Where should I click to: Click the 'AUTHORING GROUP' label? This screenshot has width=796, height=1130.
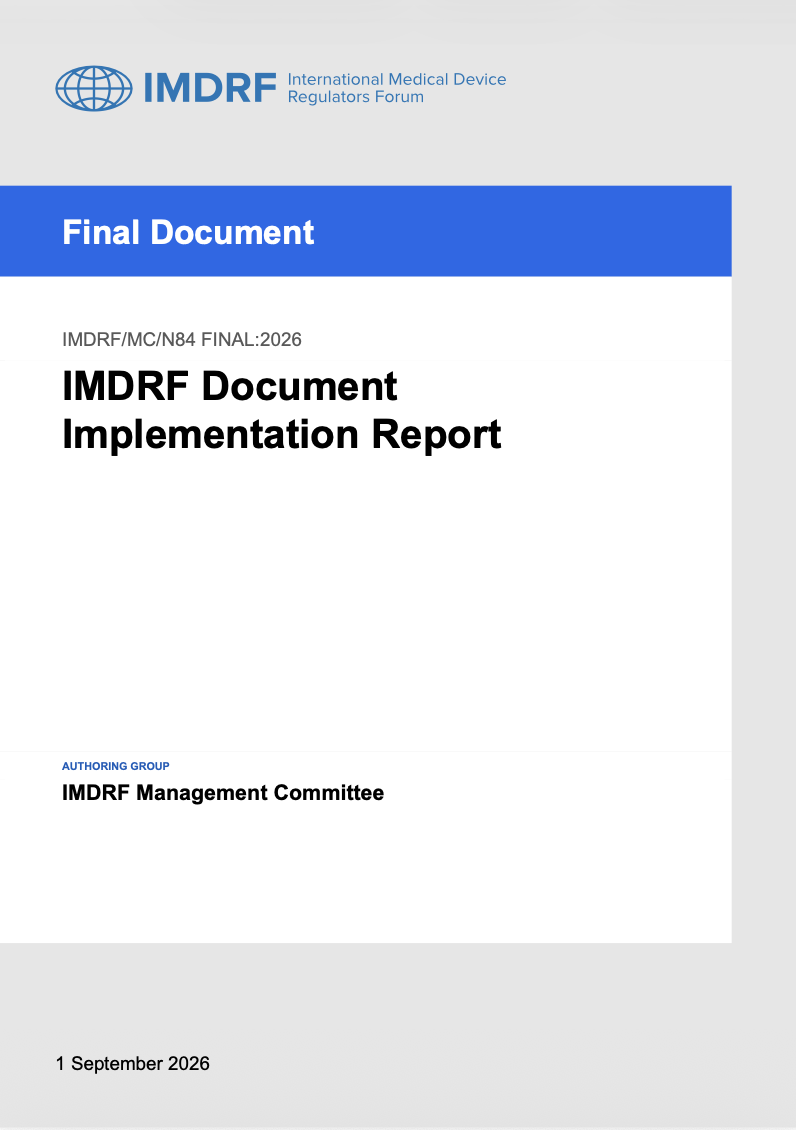point(115,766)
